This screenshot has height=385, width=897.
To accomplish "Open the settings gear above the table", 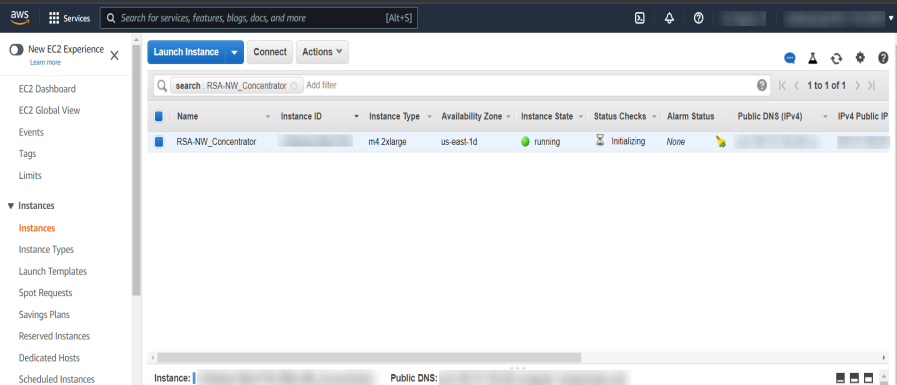I will click(x=860, y=57).
